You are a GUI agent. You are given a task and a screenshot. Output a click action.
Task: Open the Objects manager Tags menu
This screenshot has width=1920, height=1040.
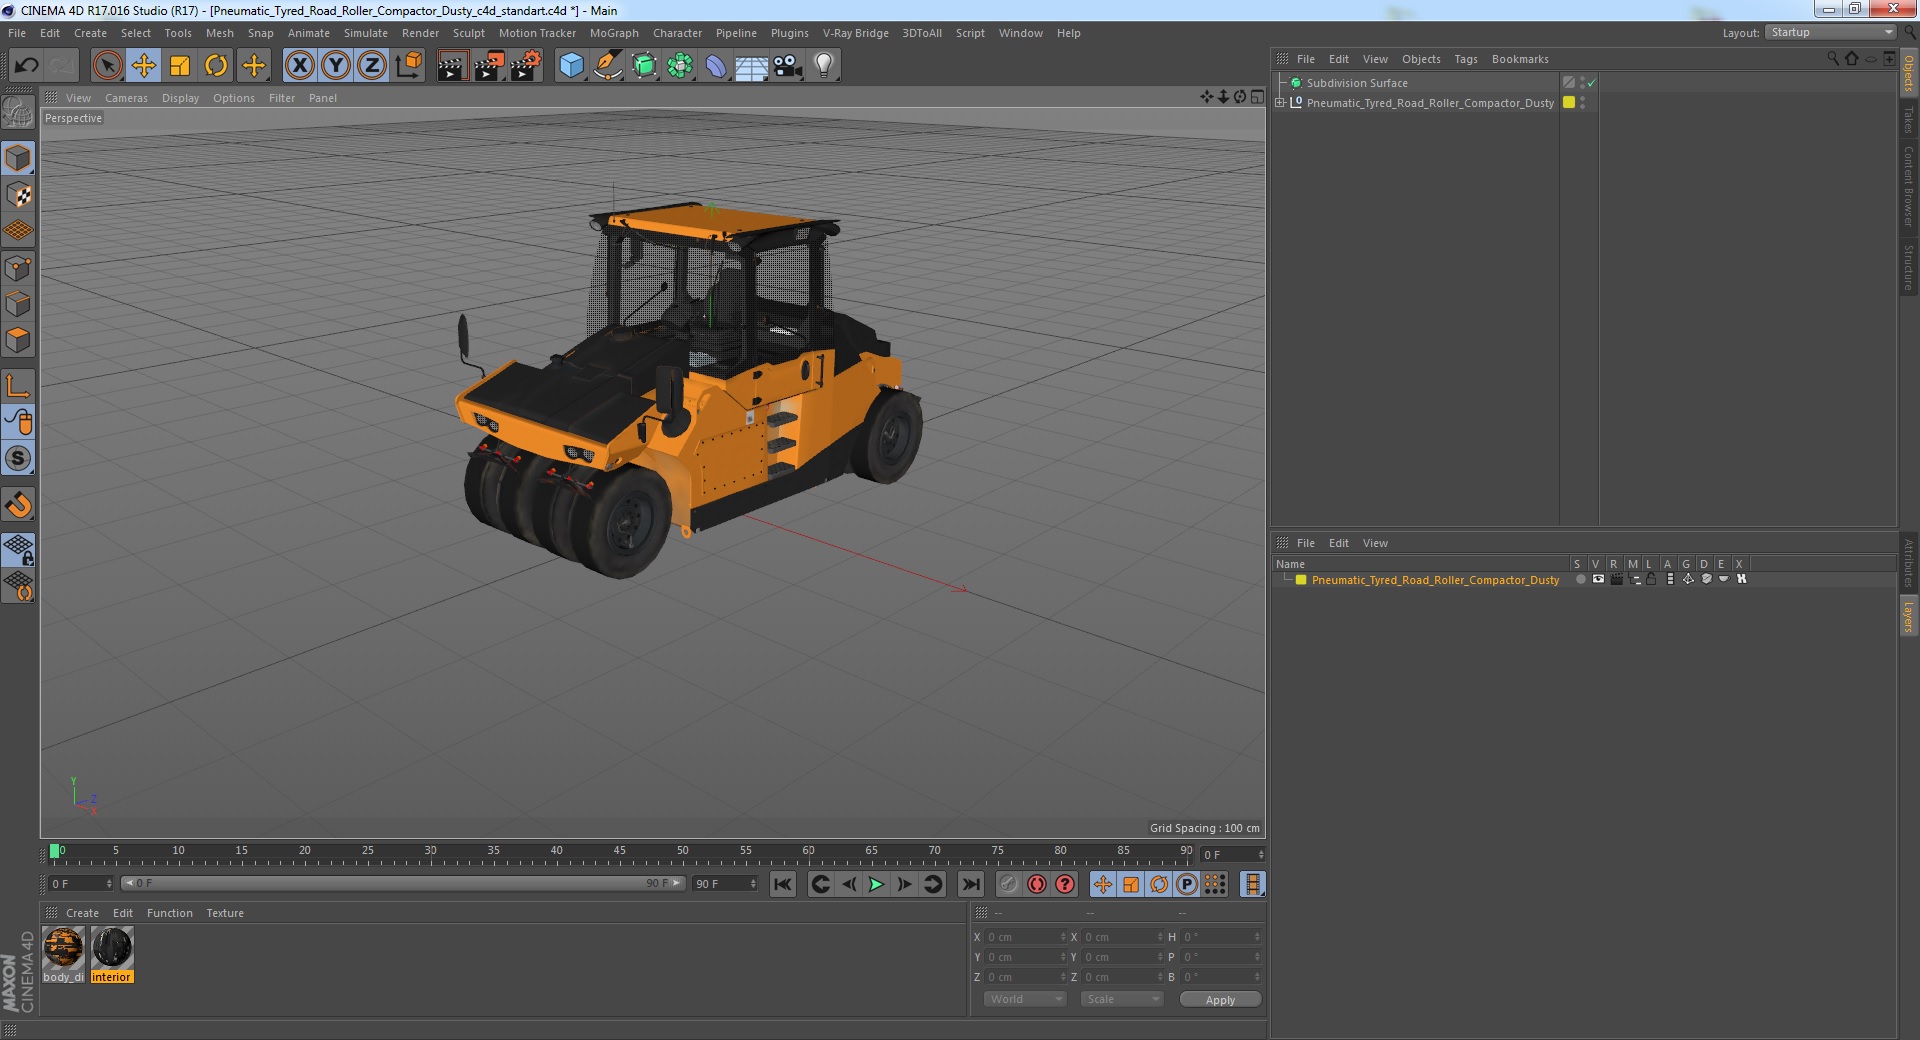(1465, 59)
